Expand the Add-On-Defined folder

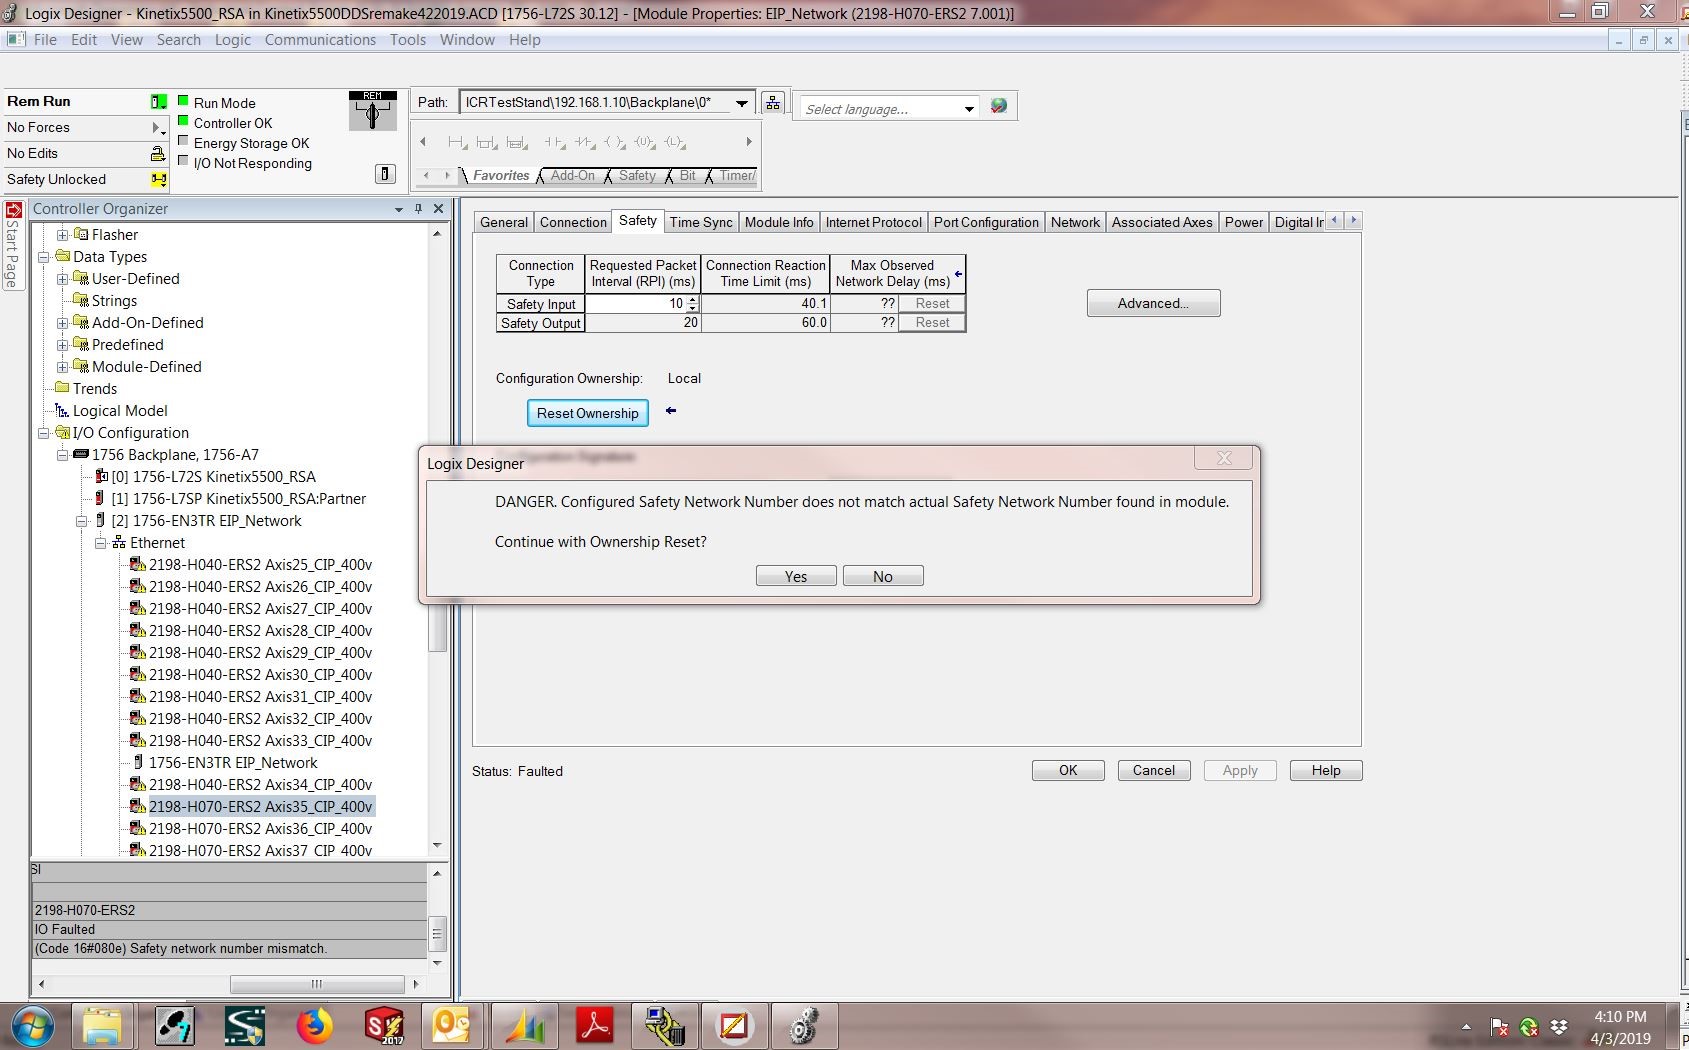(62, 323)
